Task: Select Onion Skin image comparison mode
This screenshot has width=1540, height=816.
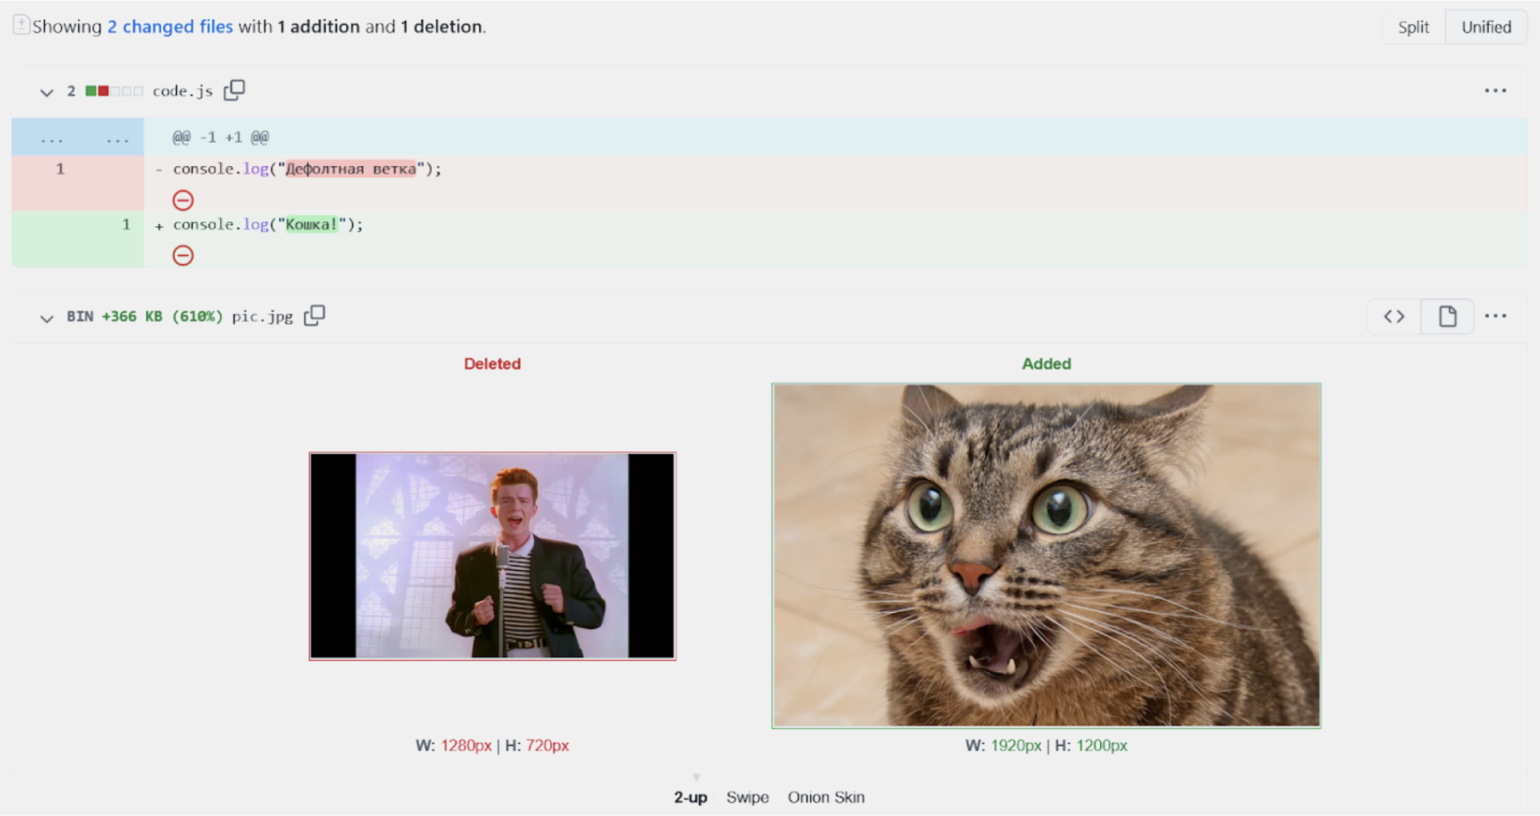Action: tap(826, 797)
